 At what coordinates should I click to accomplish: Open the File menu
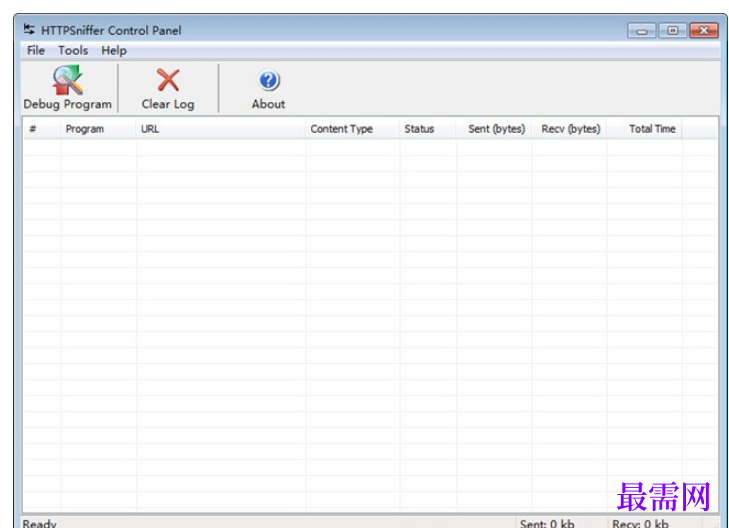36,50
